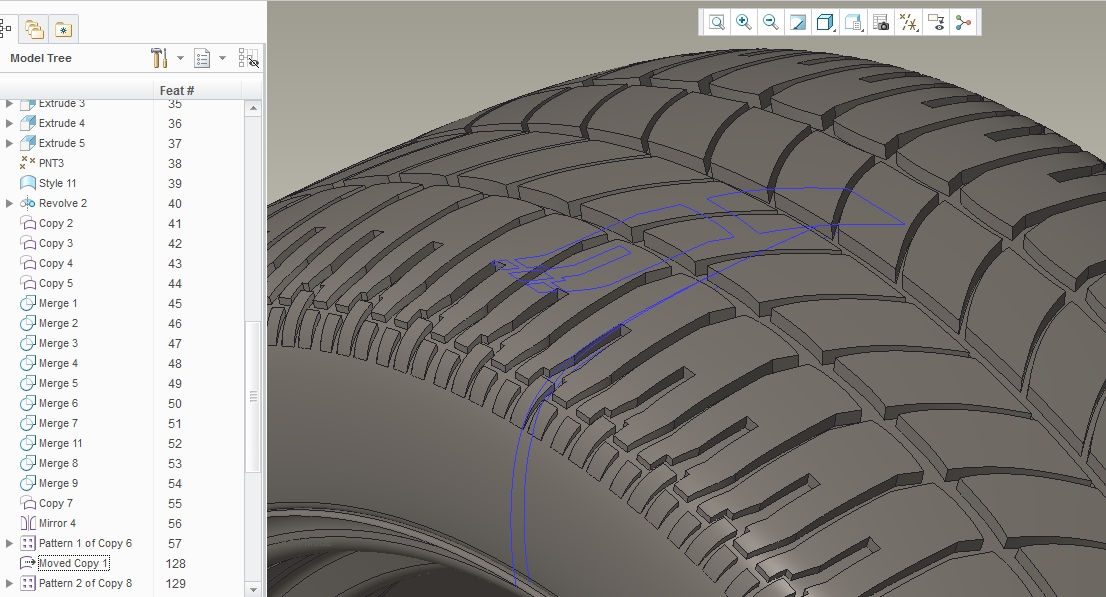Open the Display Style cube icon
Screen dimensions: 1106x597
(x=825, y=23)
